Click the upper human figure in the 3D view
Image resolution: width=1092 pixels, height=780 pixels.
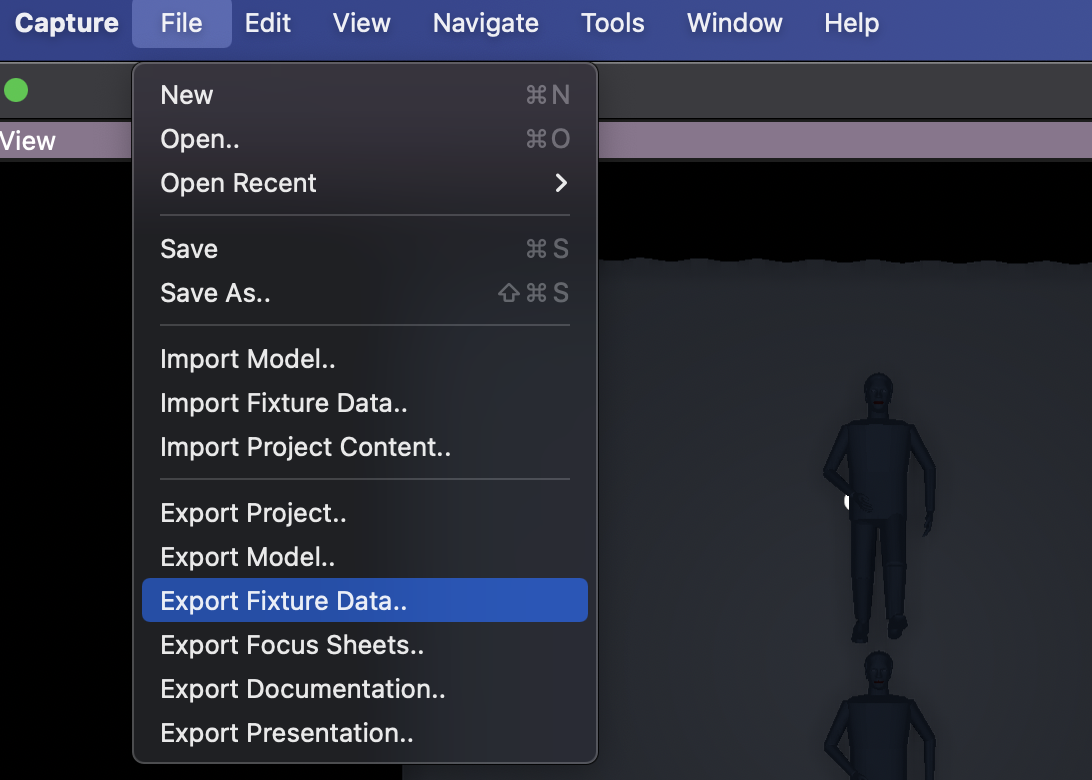[879, 506]
